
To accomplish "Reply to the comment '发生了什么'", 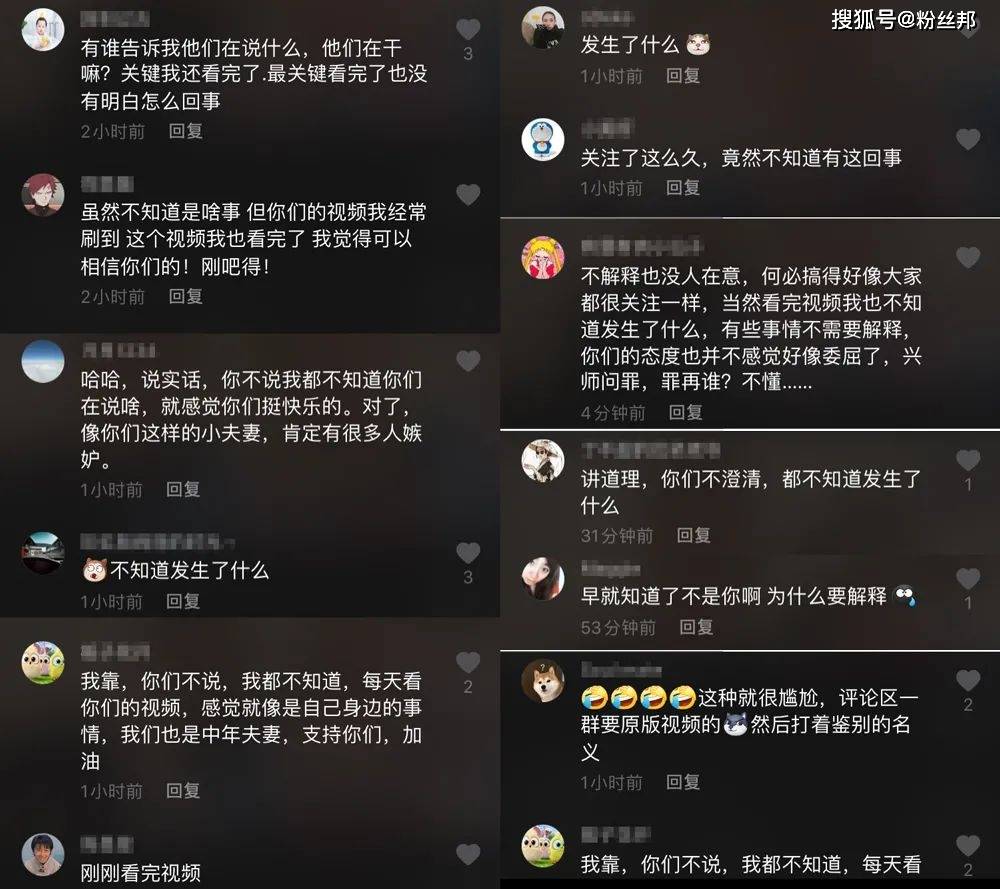I will [x=683, y=76].
